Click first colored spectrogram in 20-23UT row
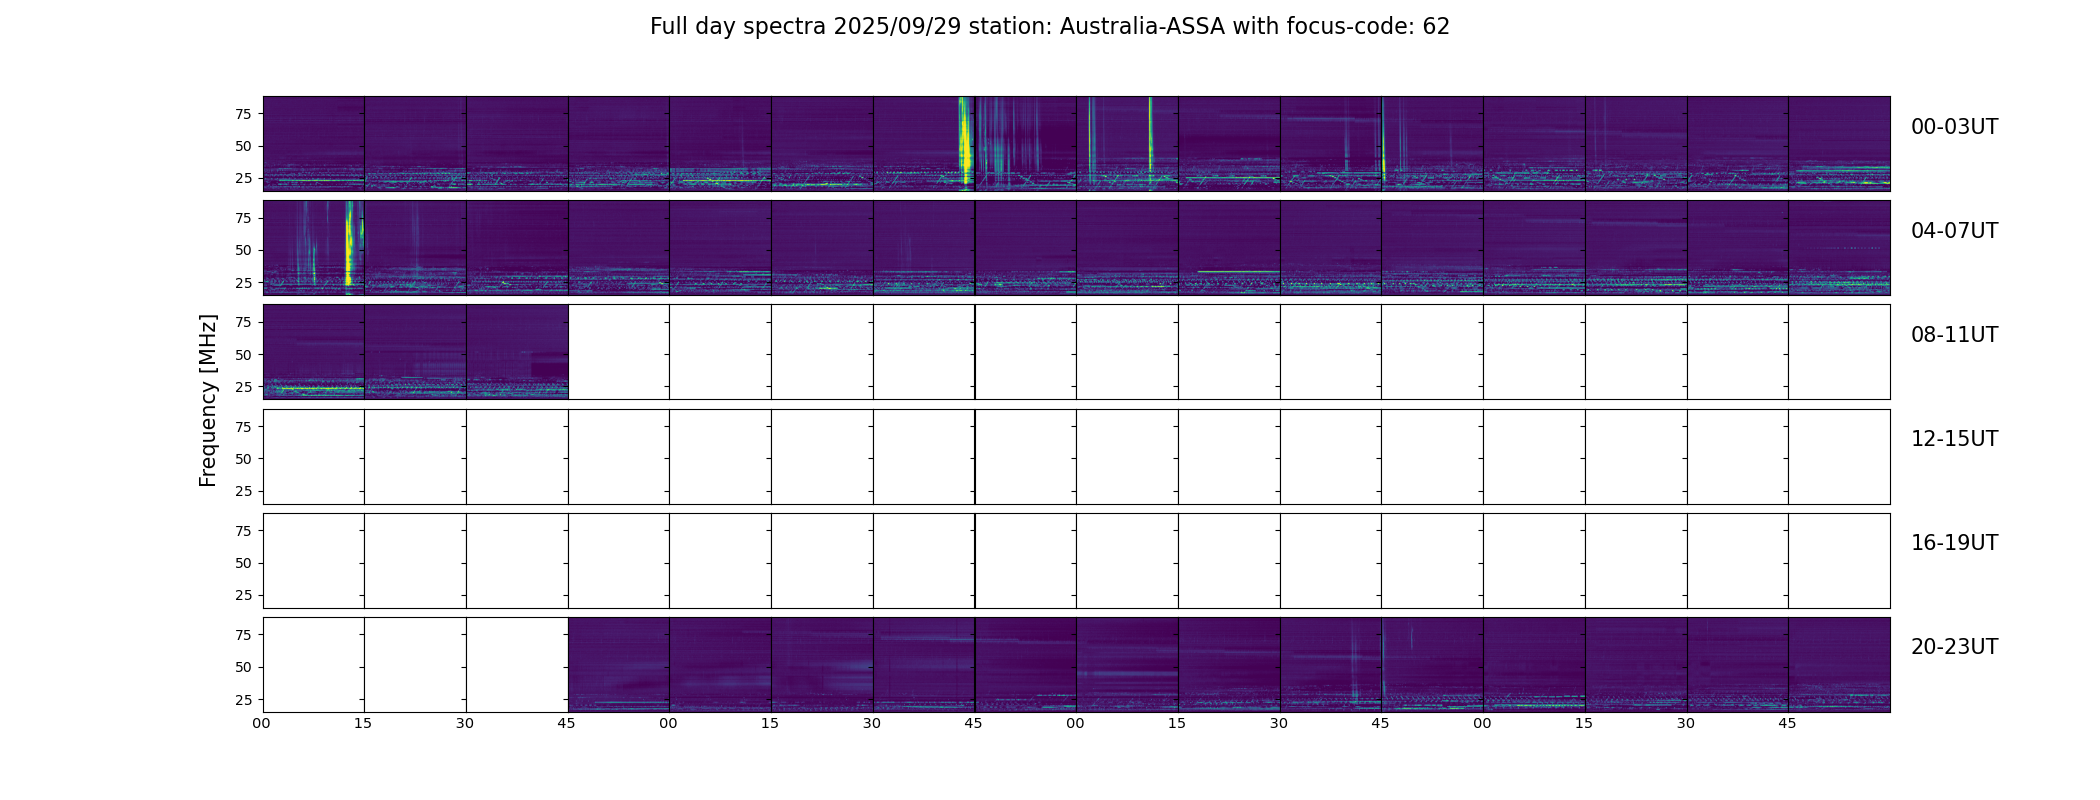This screenshot has width=2100, height=800. pos(619,664)
